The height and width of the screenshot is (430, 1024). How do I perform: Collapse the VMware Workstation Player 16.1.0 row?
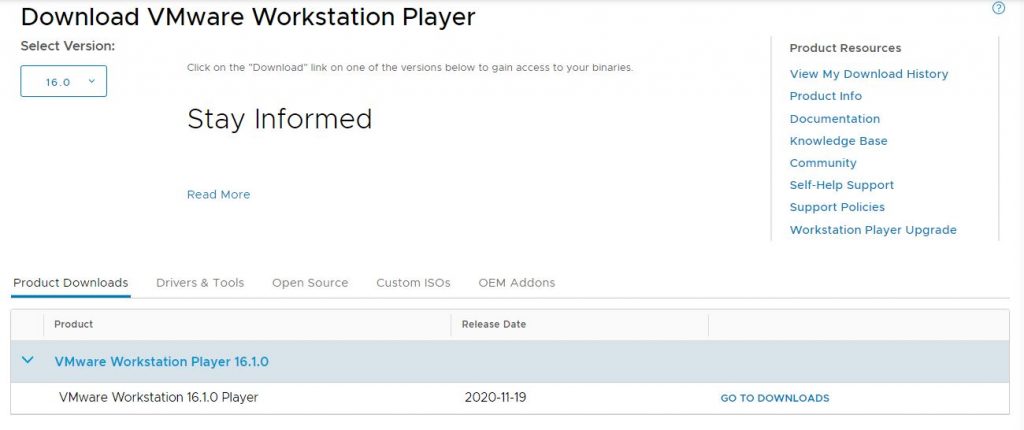[x=28, y=361]
